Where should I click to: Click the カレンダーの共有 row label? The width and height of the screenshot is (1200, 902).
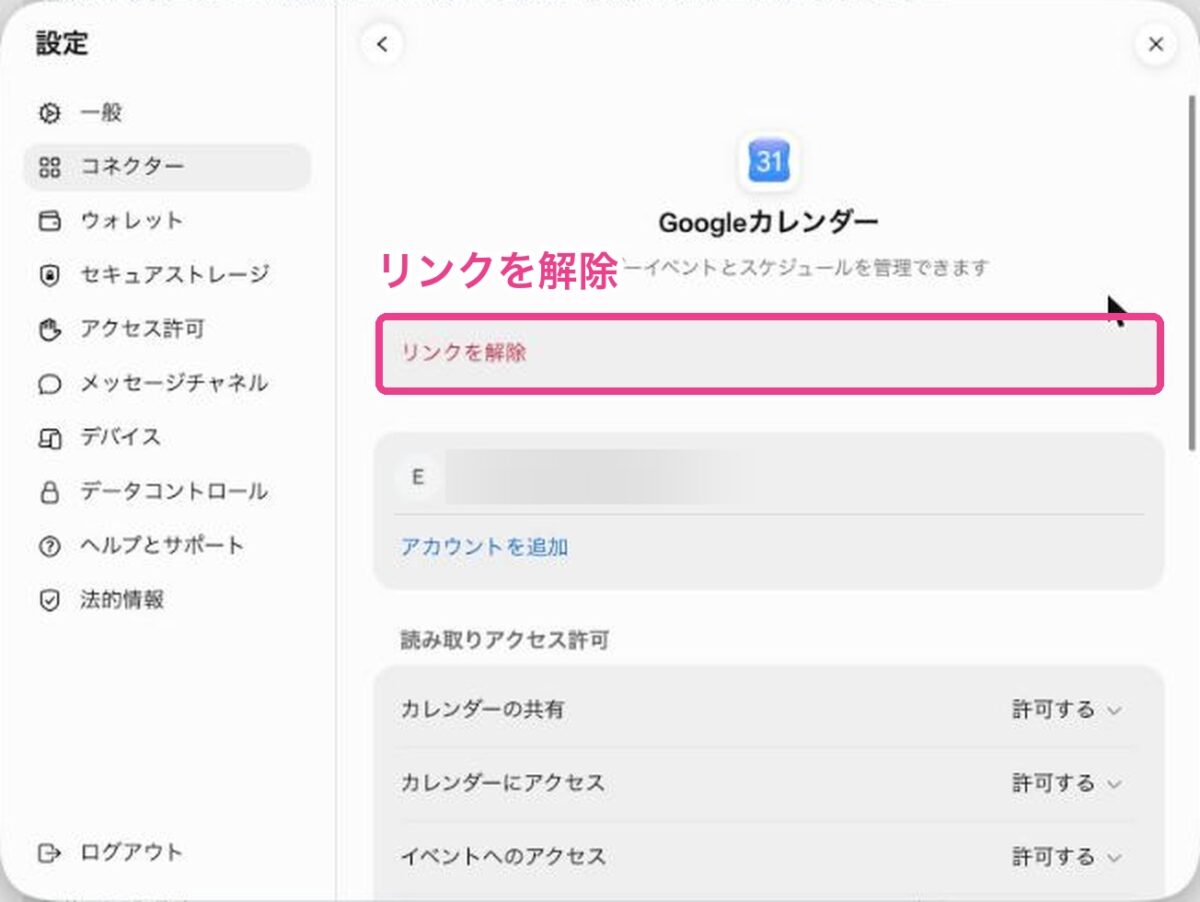click(x=482, y=710)
